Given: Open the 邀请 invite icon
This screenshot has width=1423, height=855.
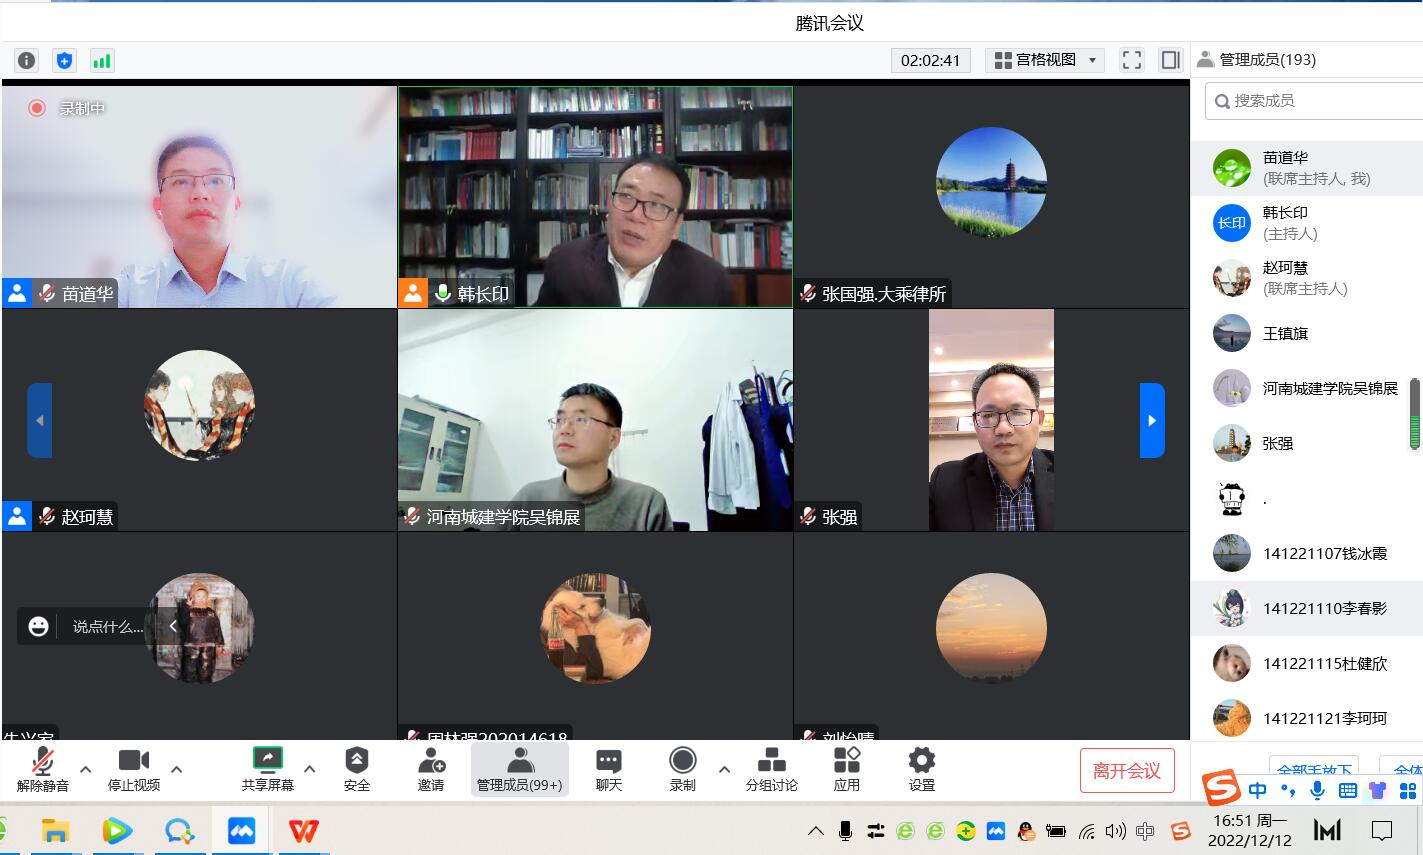Looking at the screenshot, I should 431,769.
